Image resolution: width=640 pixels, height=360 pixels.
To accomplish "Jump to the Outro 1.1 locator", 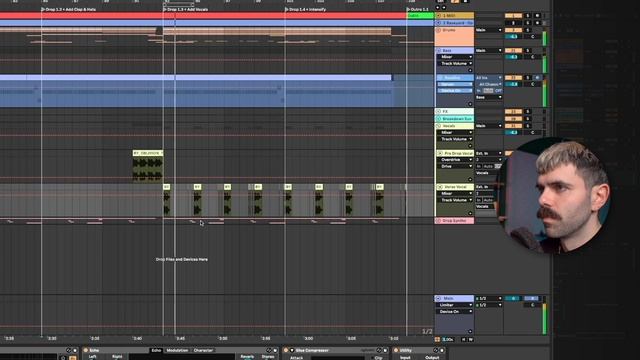I will tap(418, 9).
